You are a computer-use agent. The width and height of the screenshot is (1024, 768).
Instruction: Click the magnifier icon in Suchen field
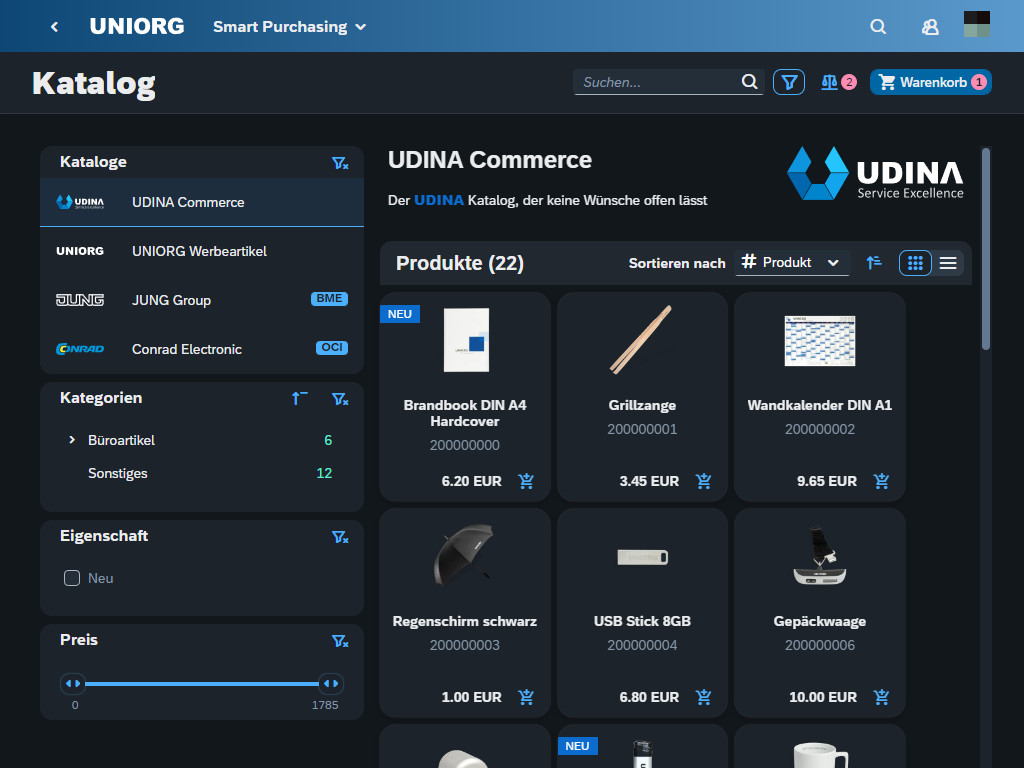(x=750, y=82)
